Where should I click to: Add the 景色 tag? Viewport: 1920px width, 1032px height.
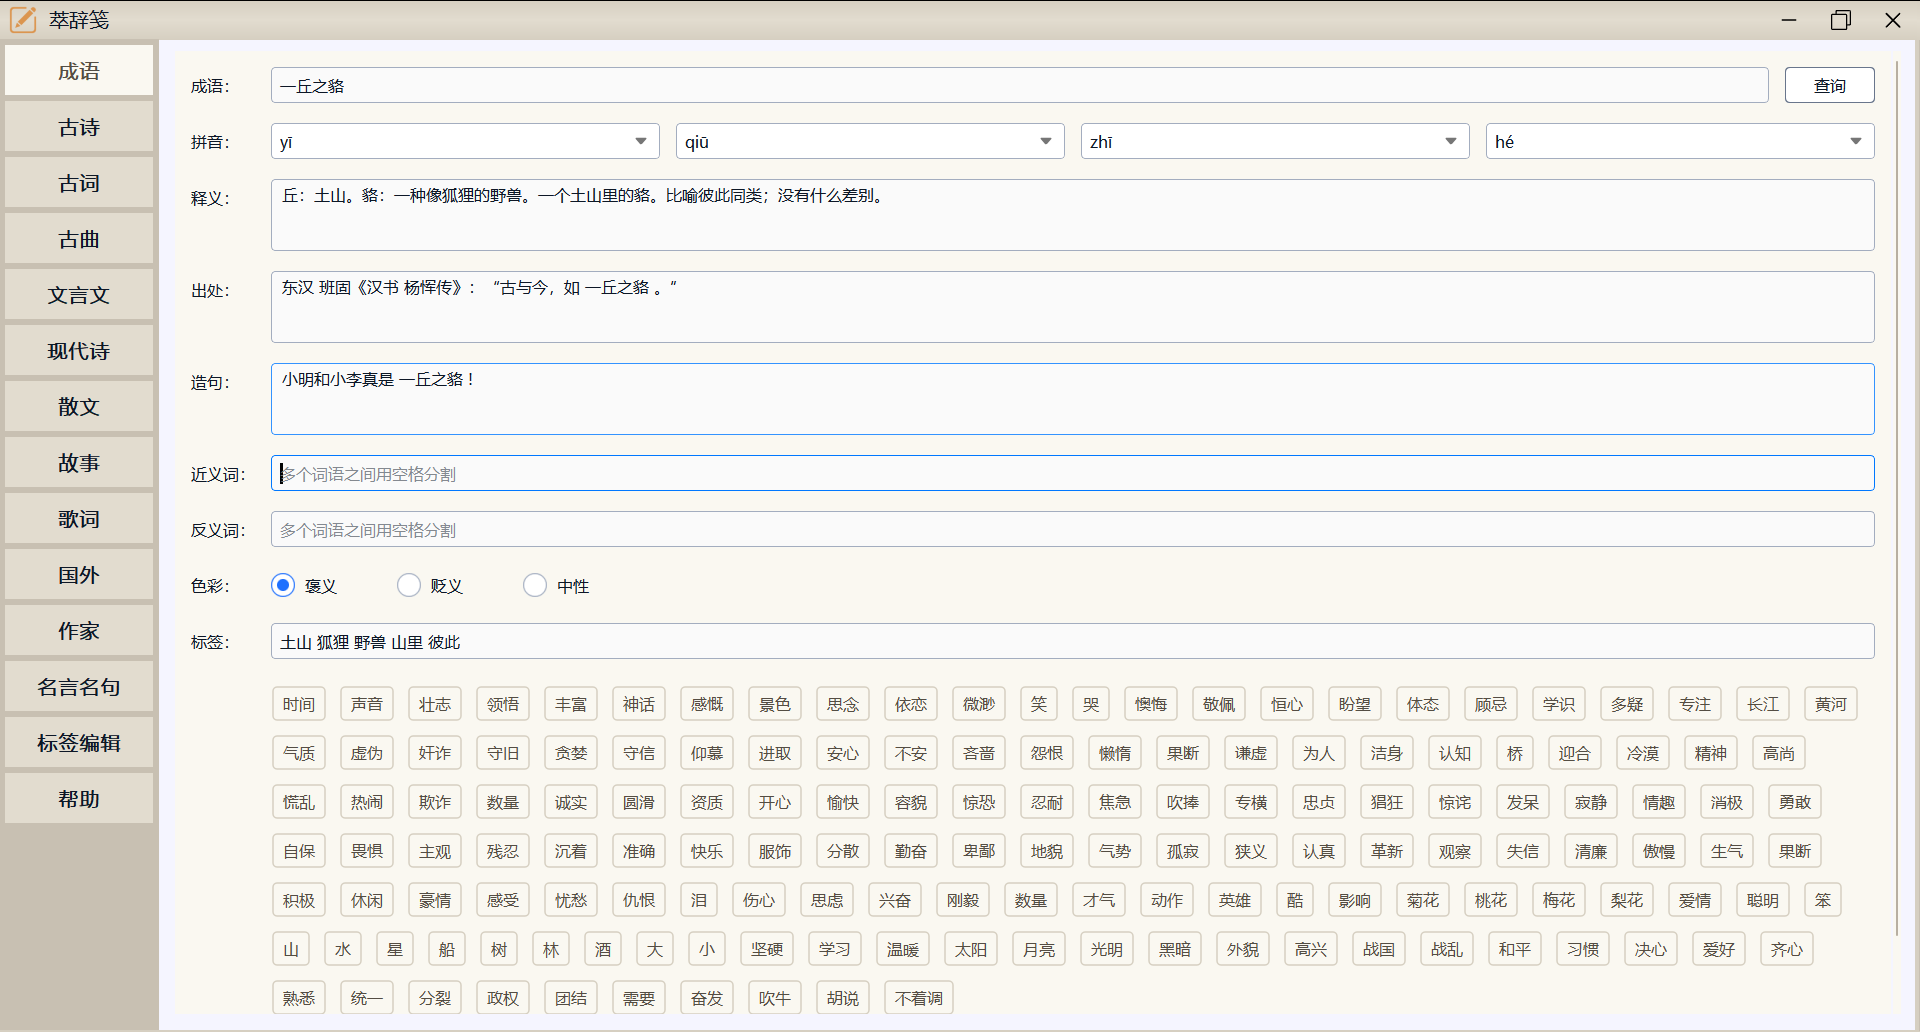(775, 704)
